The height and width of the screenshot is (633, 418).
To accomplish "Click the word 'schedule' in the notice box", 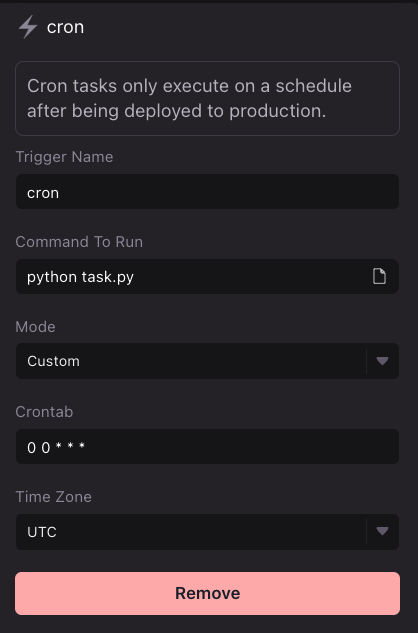I will 313,86.
